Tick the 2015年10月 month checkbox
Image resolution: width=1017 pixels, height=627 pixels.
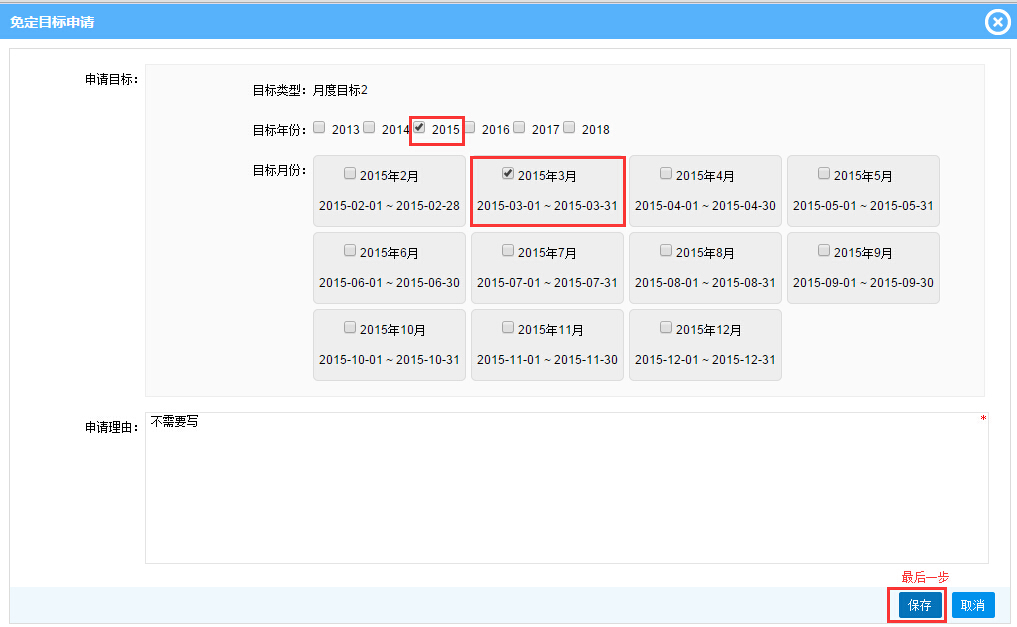coord(350,328)
